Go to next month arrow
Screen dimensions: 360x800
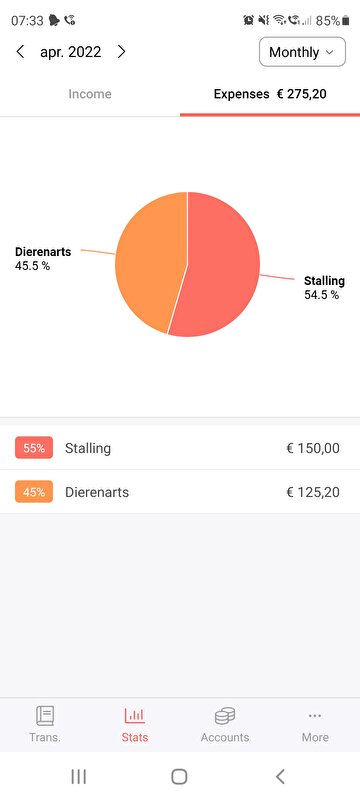121,52
